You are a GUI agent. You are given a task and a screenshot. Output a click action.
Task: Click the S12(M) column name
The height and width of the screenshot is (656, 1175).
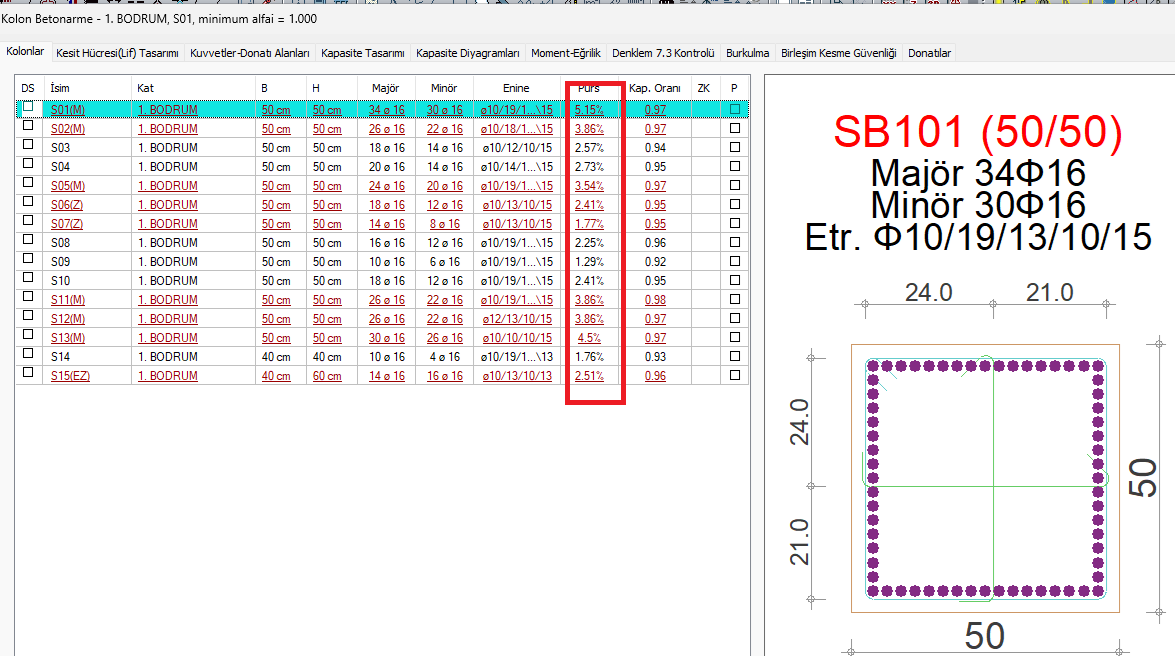click(x=67, y=319)
